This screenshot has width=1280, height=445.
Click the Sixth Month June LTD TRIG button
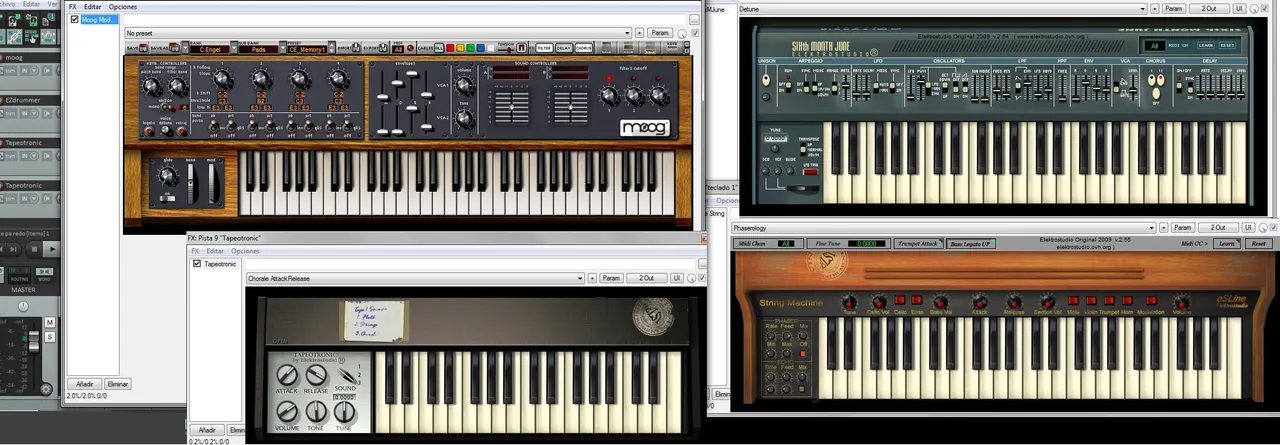tap(810, 172)
